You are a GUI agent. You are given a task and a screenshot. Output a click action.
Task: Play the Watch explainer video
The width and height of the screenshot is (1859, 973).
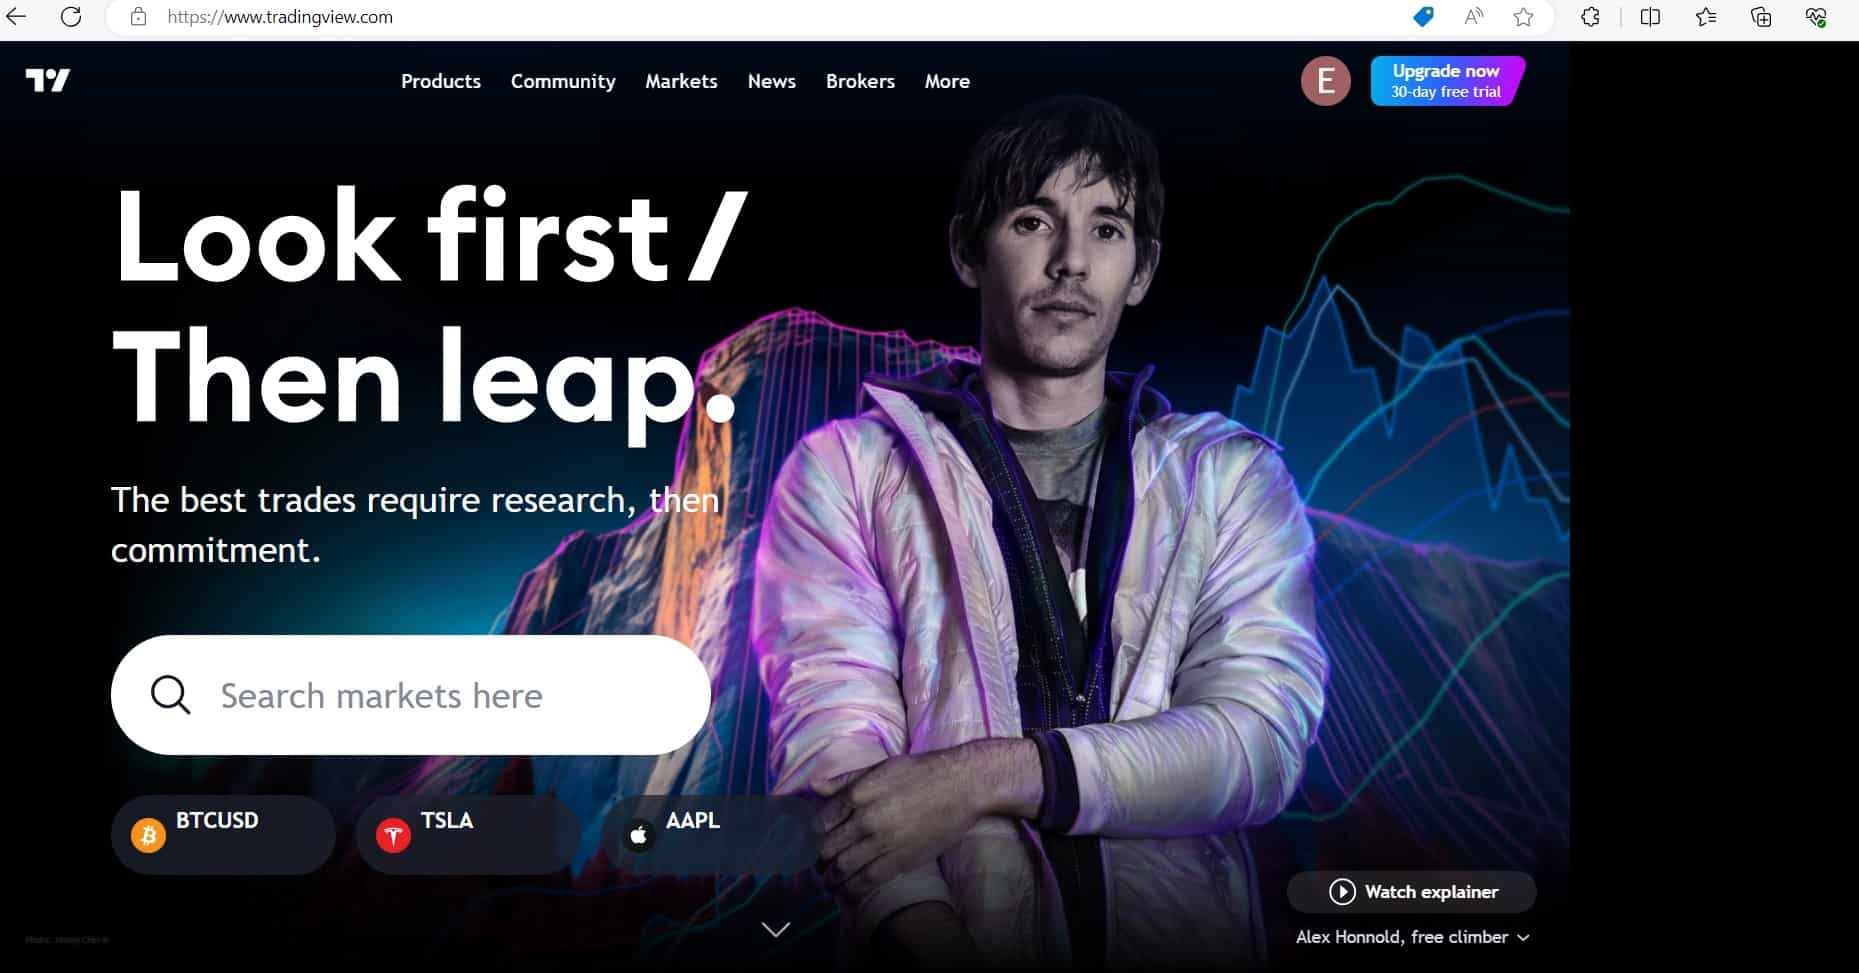(1411, 891)
